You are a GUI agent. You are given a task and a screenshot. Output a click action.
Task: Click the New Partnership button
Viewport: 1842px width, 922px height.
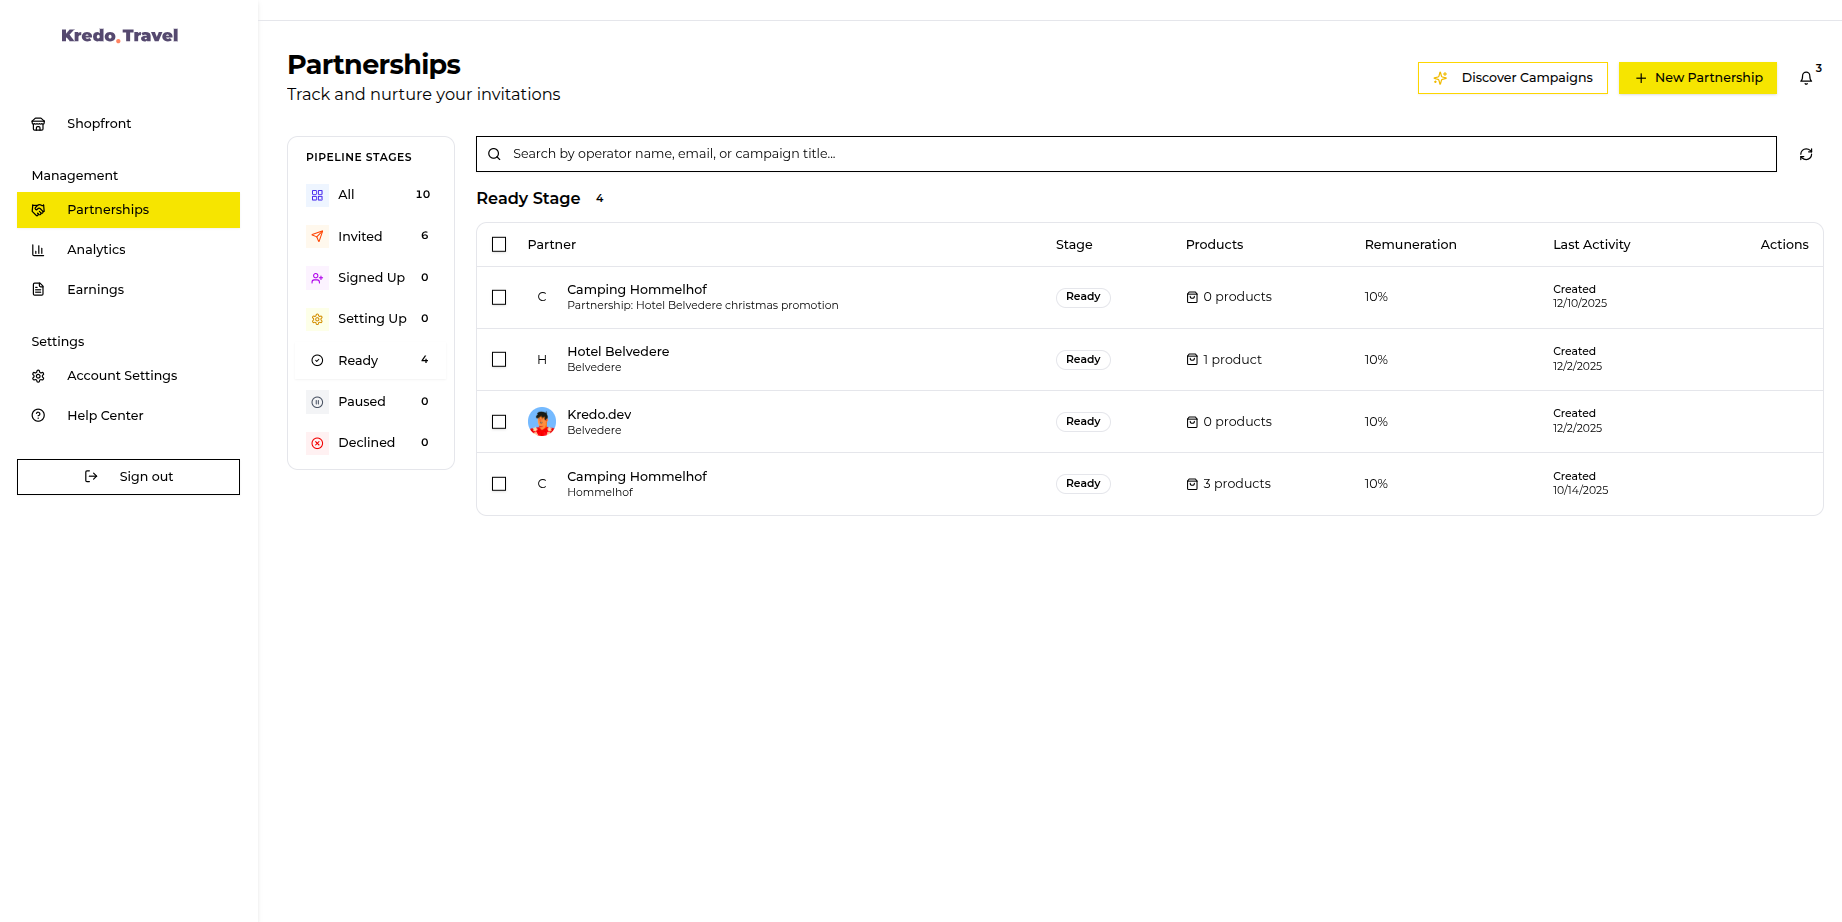[x=1697, y=77]
